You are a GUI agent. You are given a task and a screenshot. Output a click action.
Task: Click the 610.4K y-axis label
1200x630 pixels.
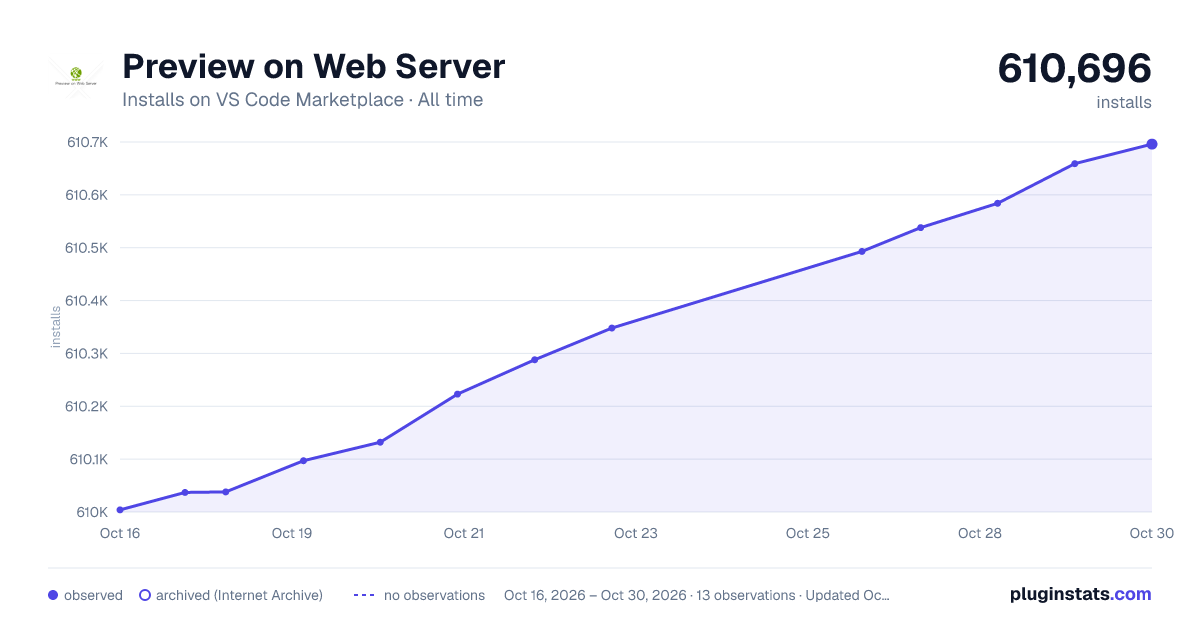point(87,301)
